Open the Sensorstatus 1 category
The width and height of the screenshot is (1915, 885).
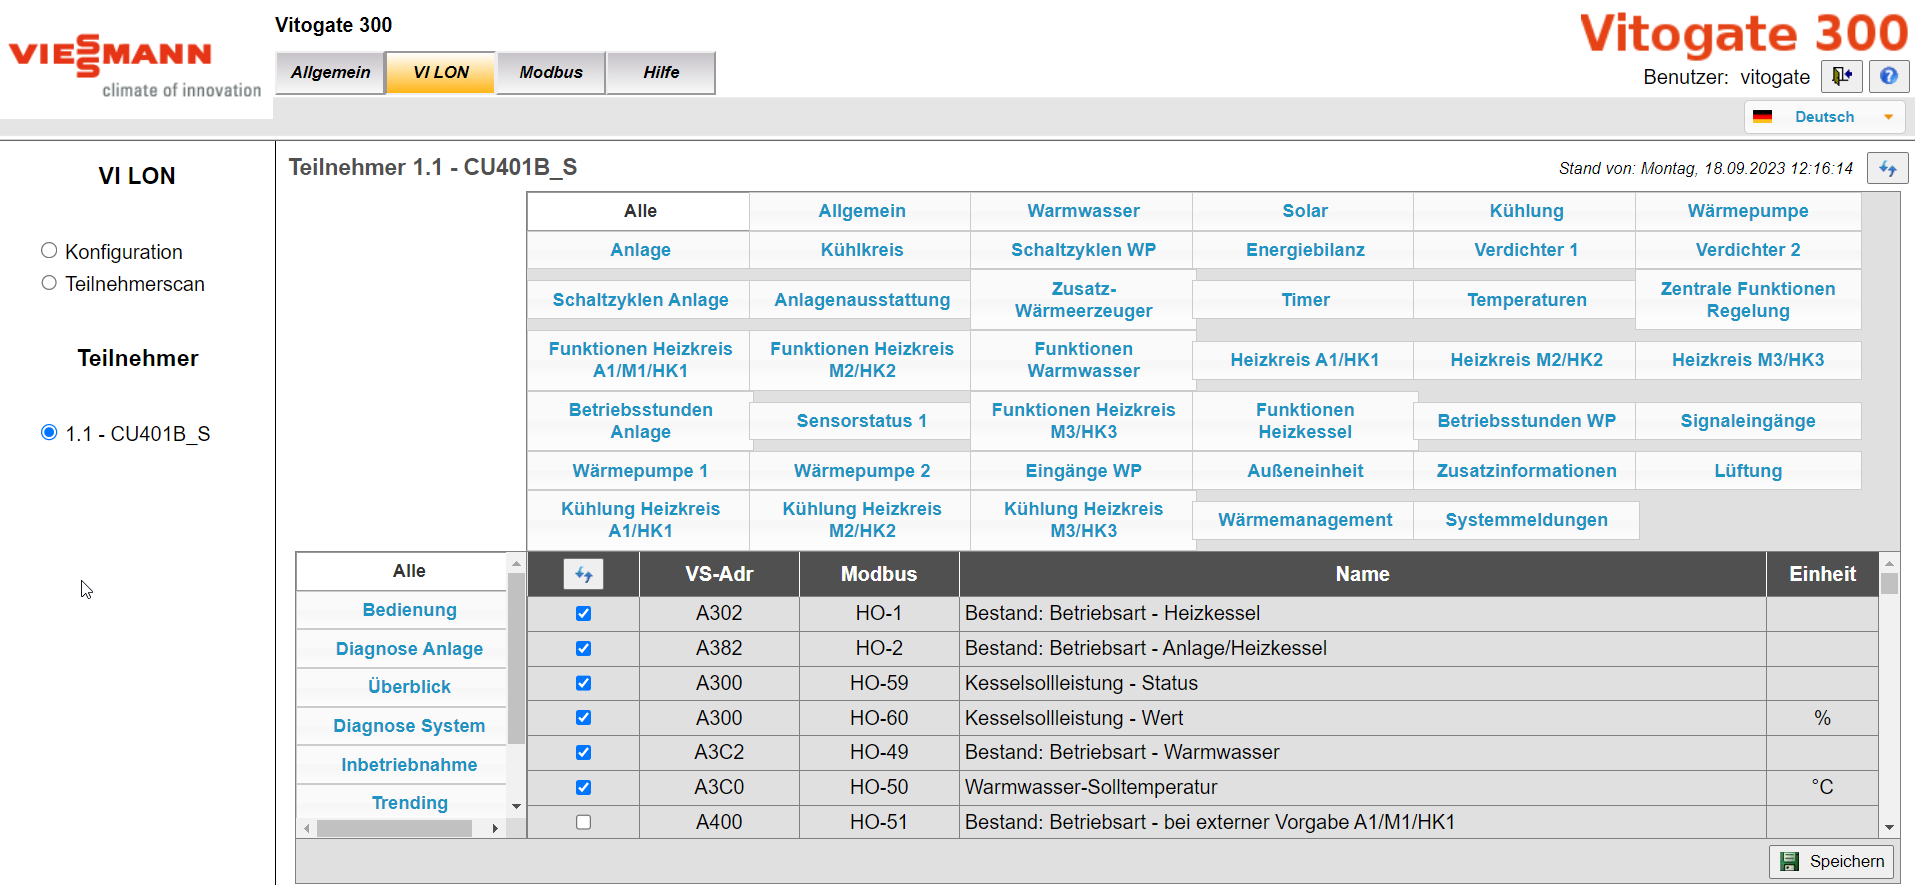862,421
